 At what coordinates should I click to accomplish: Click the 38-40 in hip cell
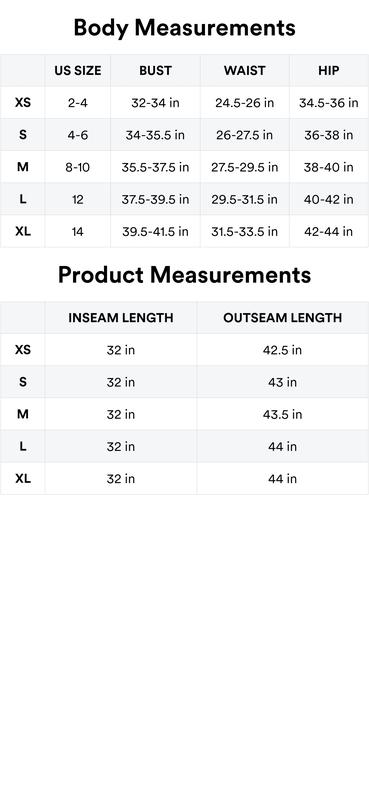(329, 167)
